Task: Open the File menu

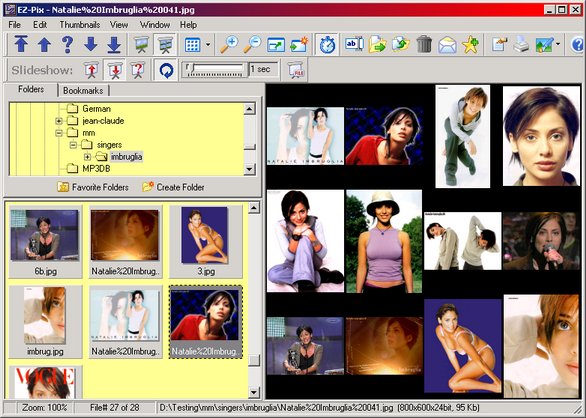Action: point(14,25)
